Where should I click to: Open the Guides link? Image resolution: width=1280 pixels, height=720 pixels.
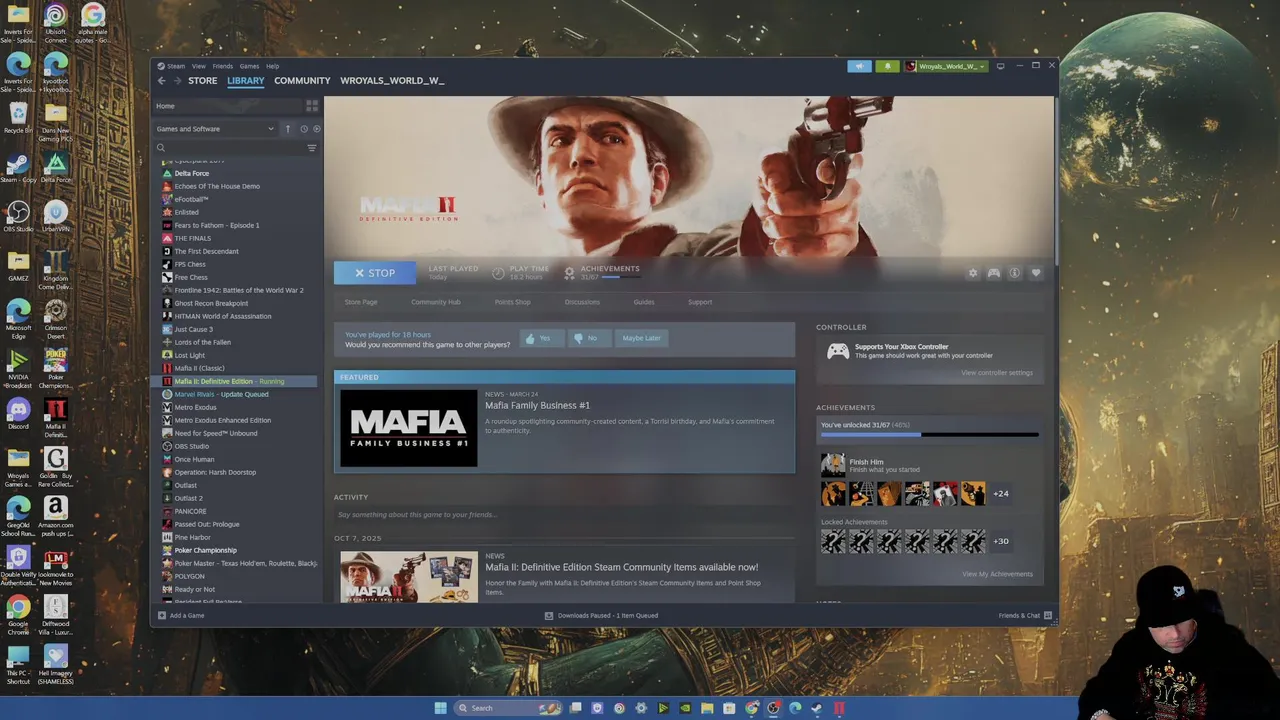643,302
